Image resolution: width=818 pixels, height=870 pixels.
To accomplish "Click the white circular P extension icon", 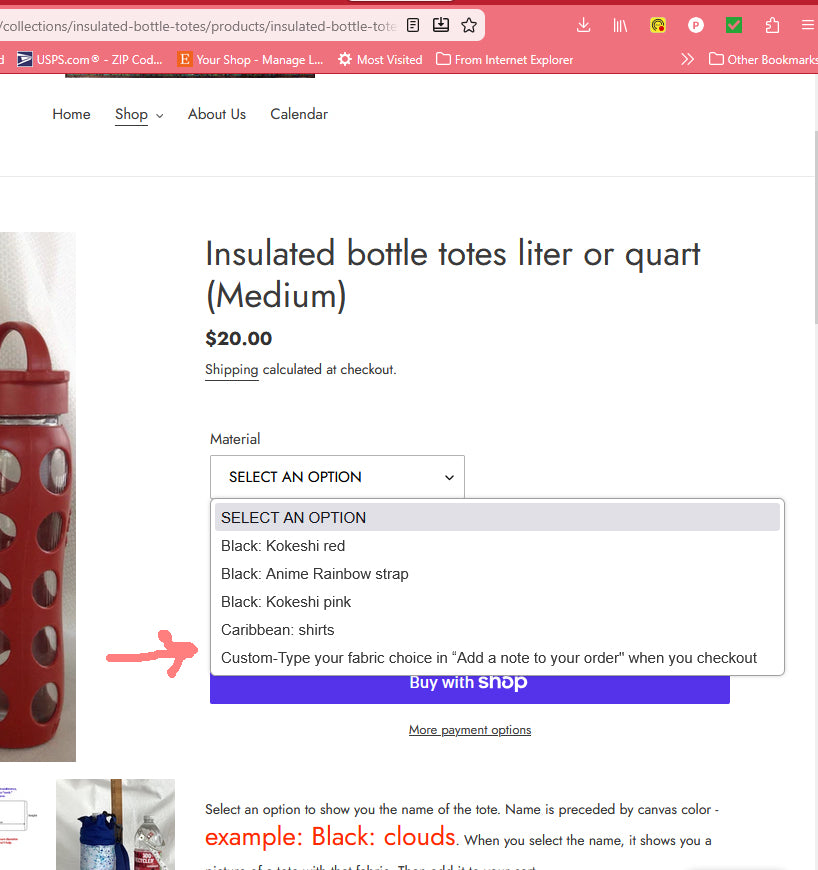I will pos(695,26).
